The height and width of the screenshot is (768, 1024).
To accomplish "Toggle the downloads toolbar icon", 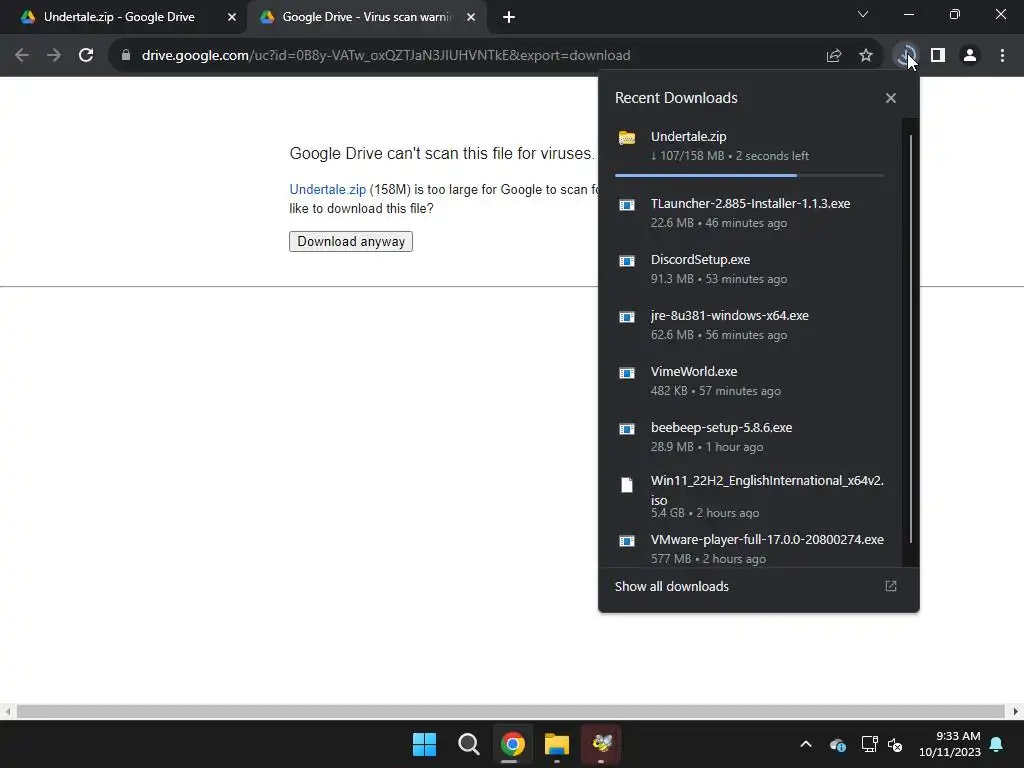I will tap(906, 56).
